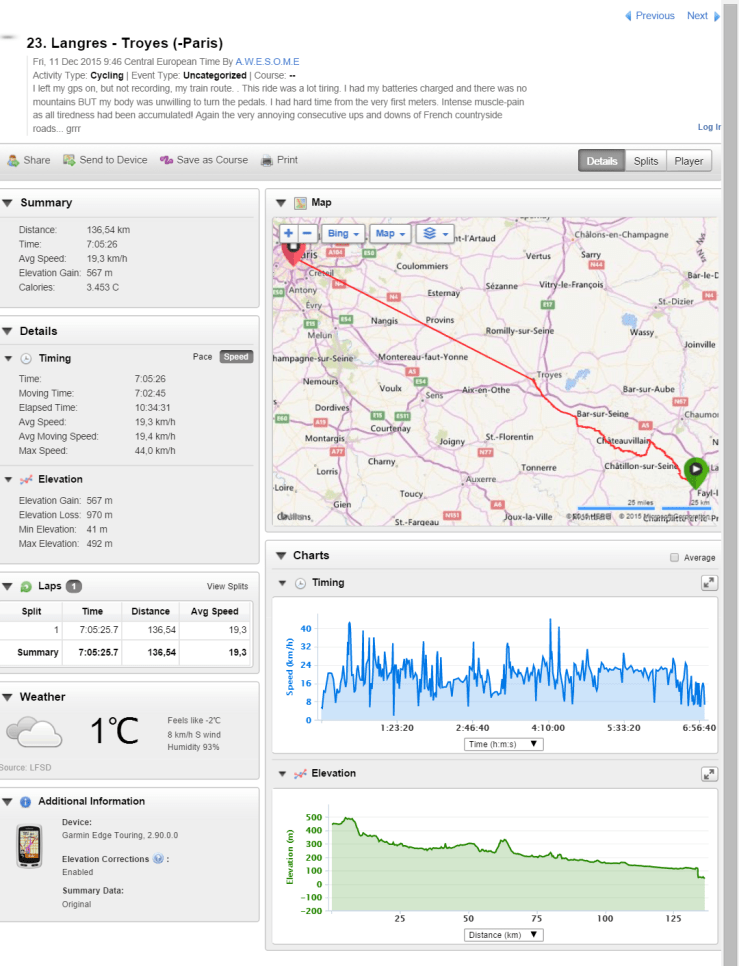
Task: Click the Print icon
Action: (267, 160)
